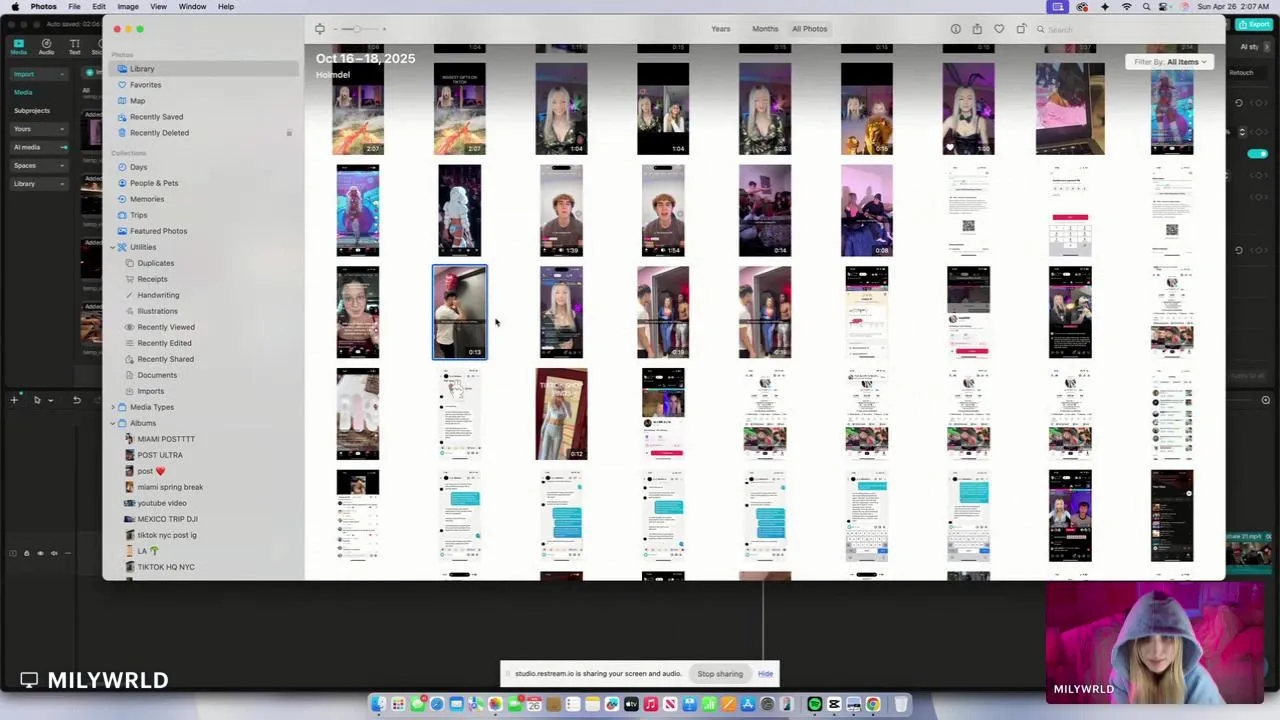1280x720 pixels.
Task: Mute the track in CapCut timeline
Action: coord(55,553)
